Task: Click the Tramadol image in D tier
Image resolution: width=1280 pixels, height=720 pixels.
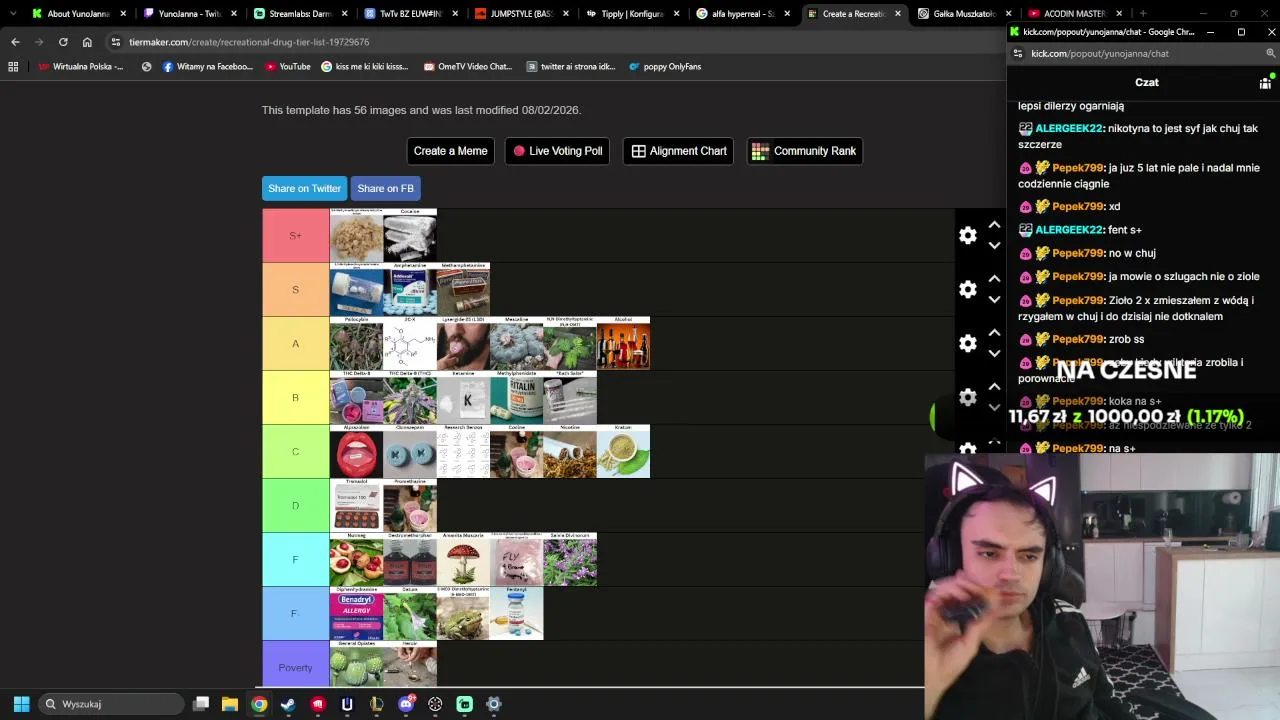Action: point(356,505)
